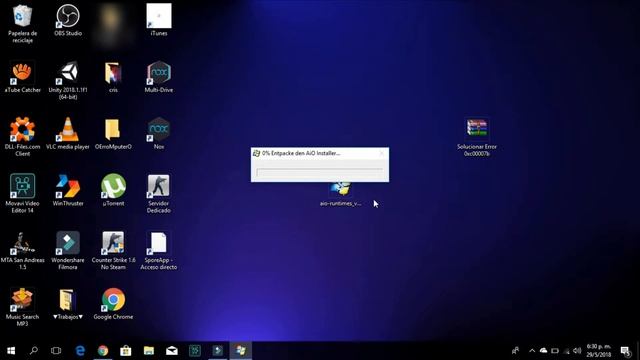The width and height of the screenshot is (640, 360).
Task: Open clock and date flyout
Action: [599, 351]
